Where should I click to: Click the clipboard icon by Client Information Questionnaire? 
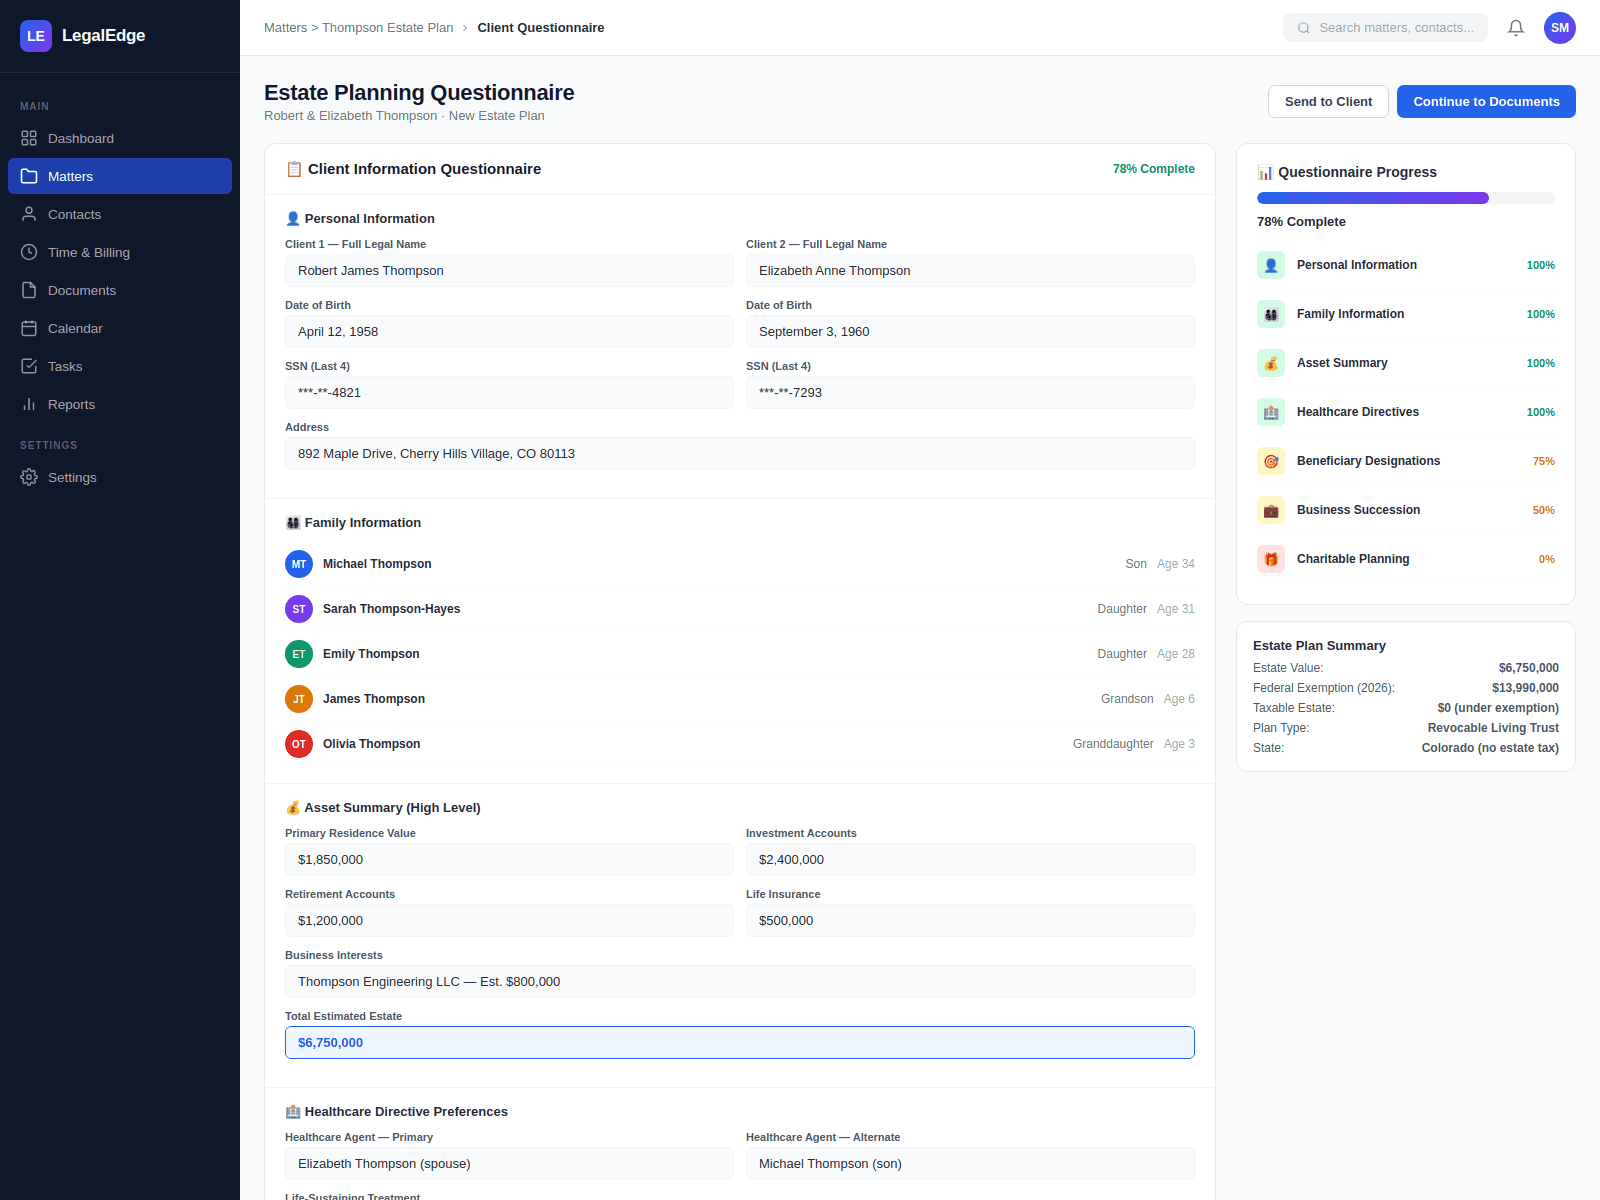coord(294,169)
